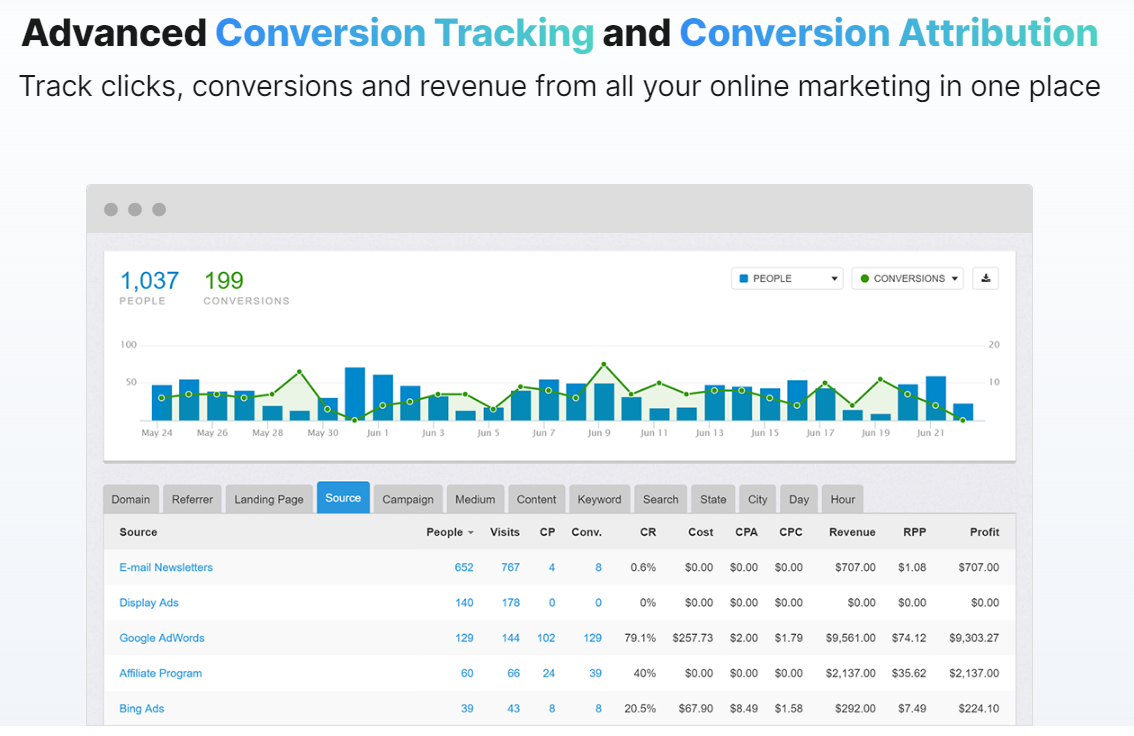Click the May 24 axis label
This screenshot has height=736, width=1134.
click(157, 433)
